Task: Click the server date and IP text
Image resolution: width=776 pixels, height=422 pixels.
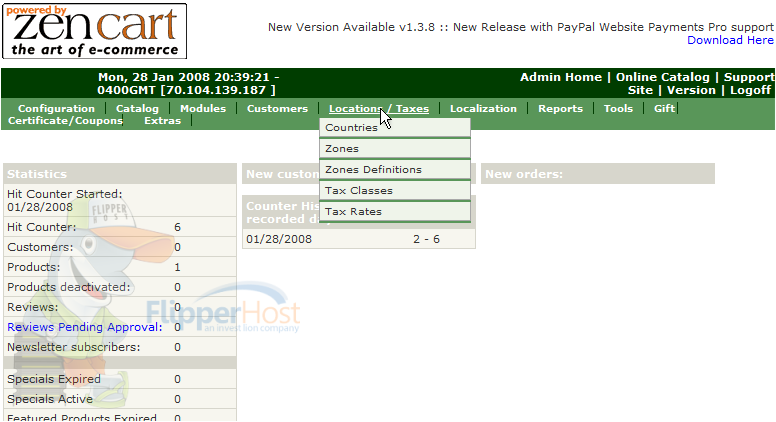Action: pos(188,84)
